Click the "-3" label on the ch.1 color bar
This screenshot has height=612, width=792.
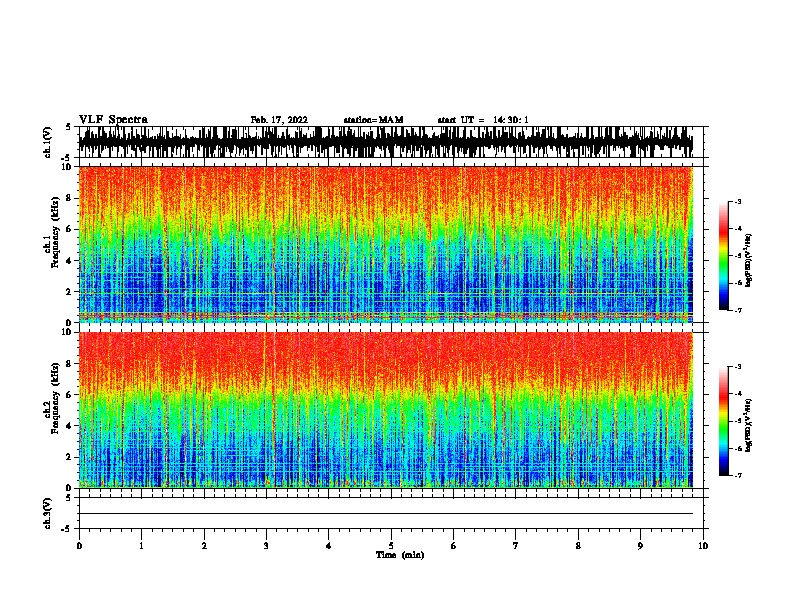[x=738, y=201]
